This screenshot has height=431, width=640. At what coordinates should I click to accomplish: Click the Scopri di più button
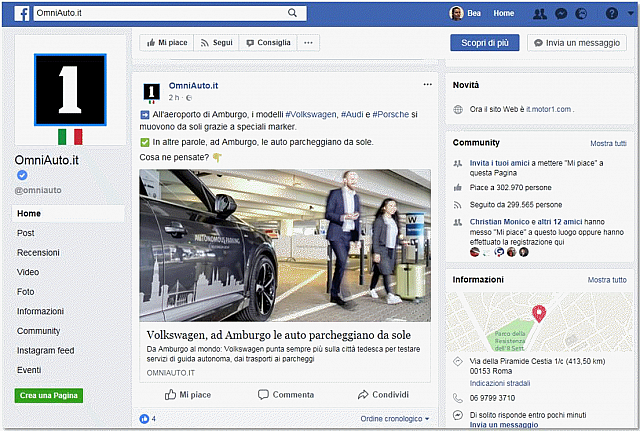click(x=485, y=43)
